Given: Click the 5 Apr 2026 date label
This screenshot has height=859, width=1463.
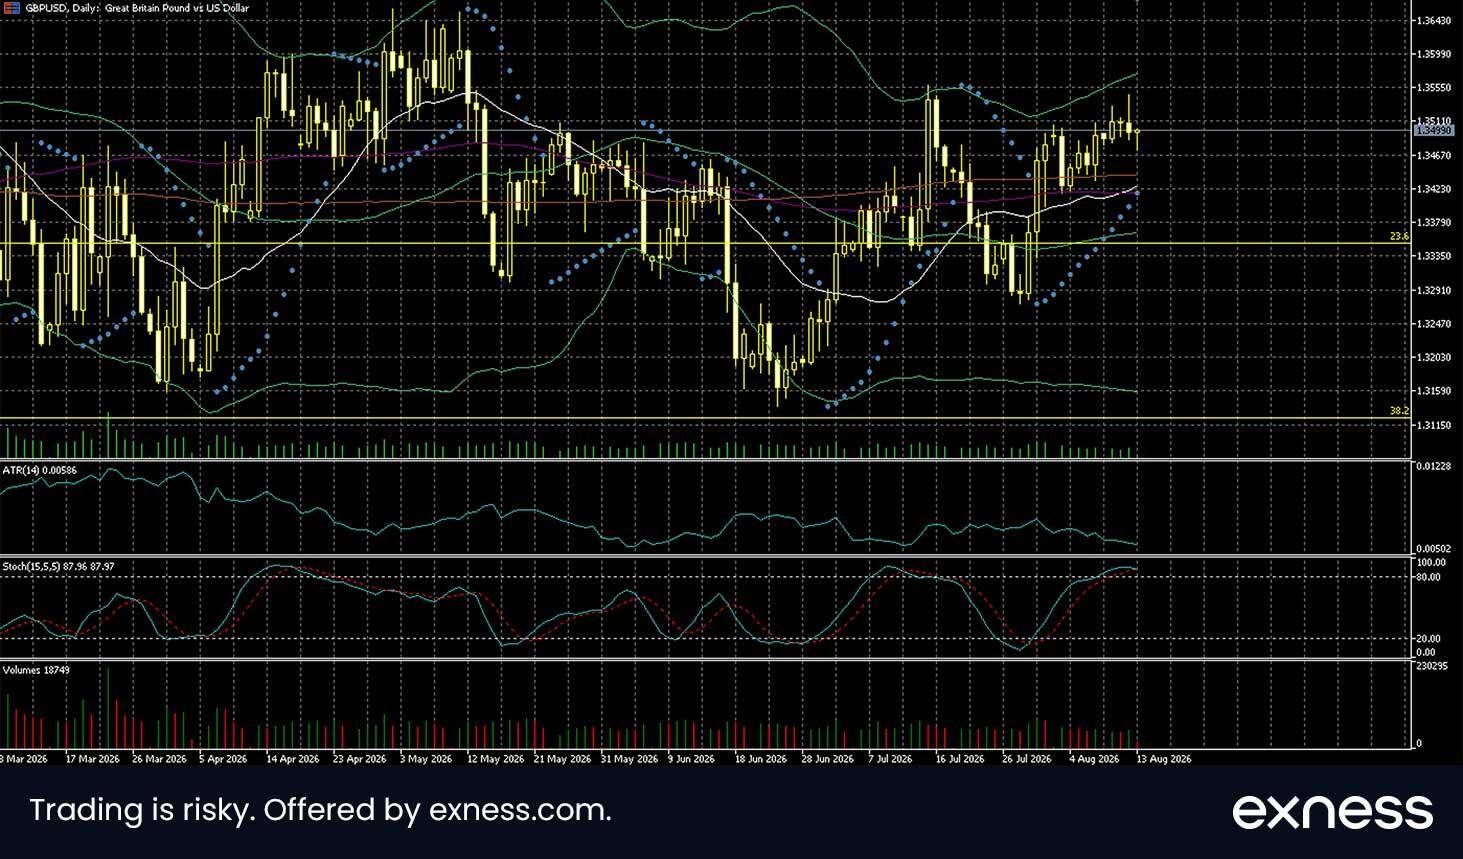Looking at the screenshot, I should click(223, 759).
